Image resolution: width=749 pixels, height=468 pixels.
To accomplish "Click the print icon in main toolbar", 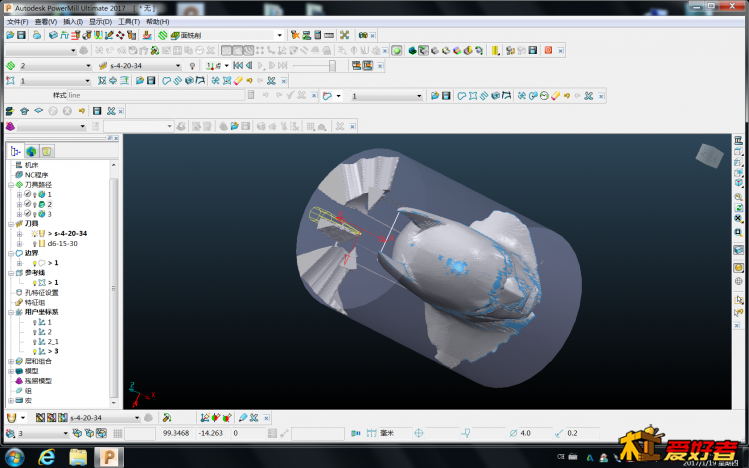I will (x=37, y=35).
